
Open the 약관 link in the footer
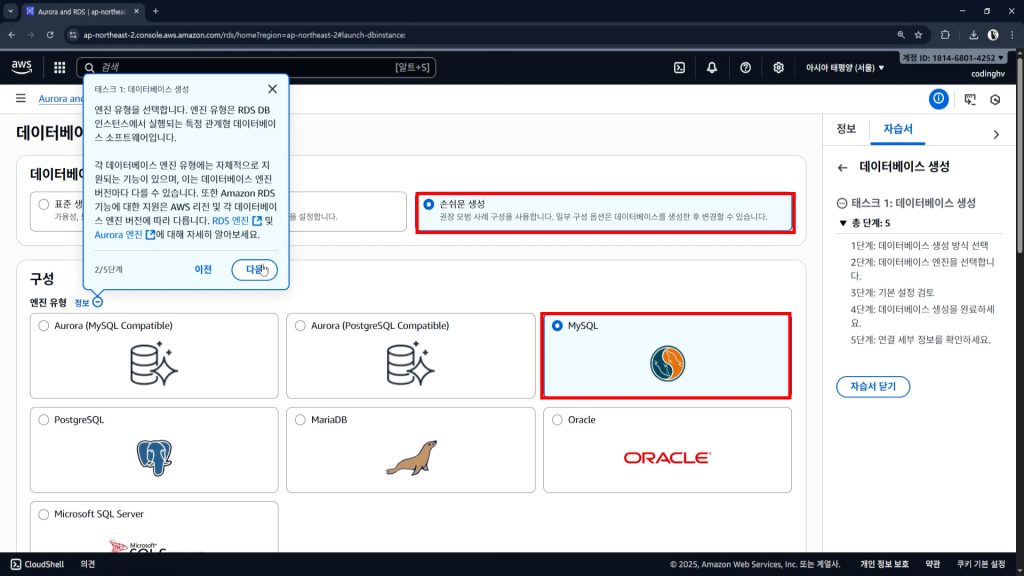(933, 564)
